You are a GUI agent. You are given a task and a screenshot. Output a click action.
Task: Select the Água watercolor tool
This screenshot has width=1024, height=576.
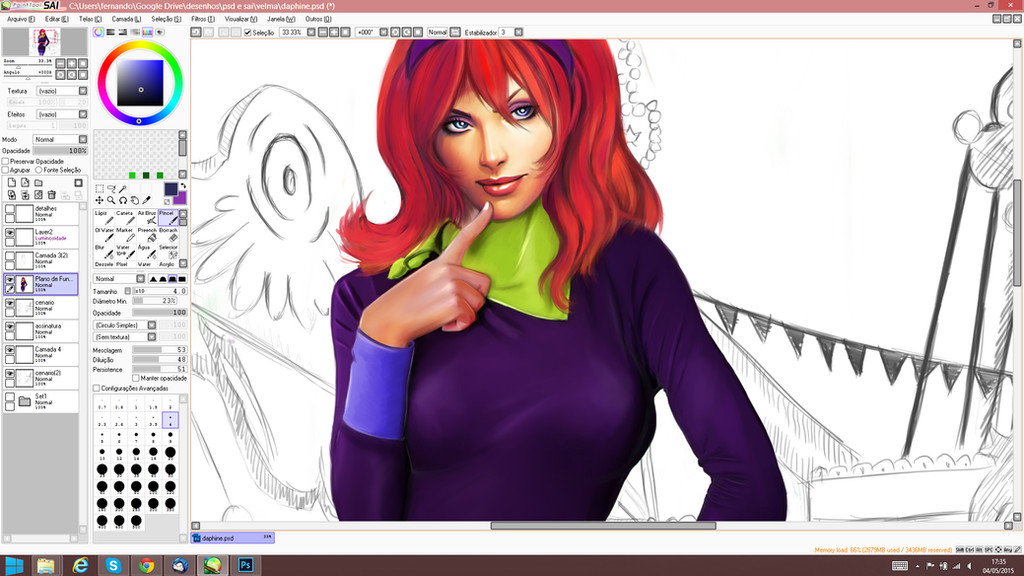coord(147,251)
